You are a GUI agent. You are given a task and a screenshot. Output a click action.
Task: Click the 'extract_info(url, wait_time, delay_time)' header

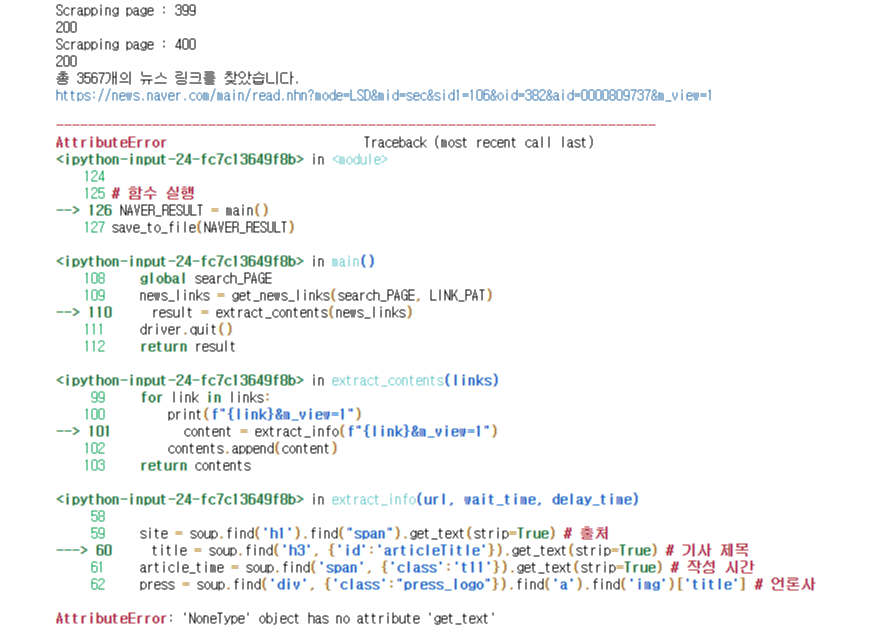tap(485, 499)
